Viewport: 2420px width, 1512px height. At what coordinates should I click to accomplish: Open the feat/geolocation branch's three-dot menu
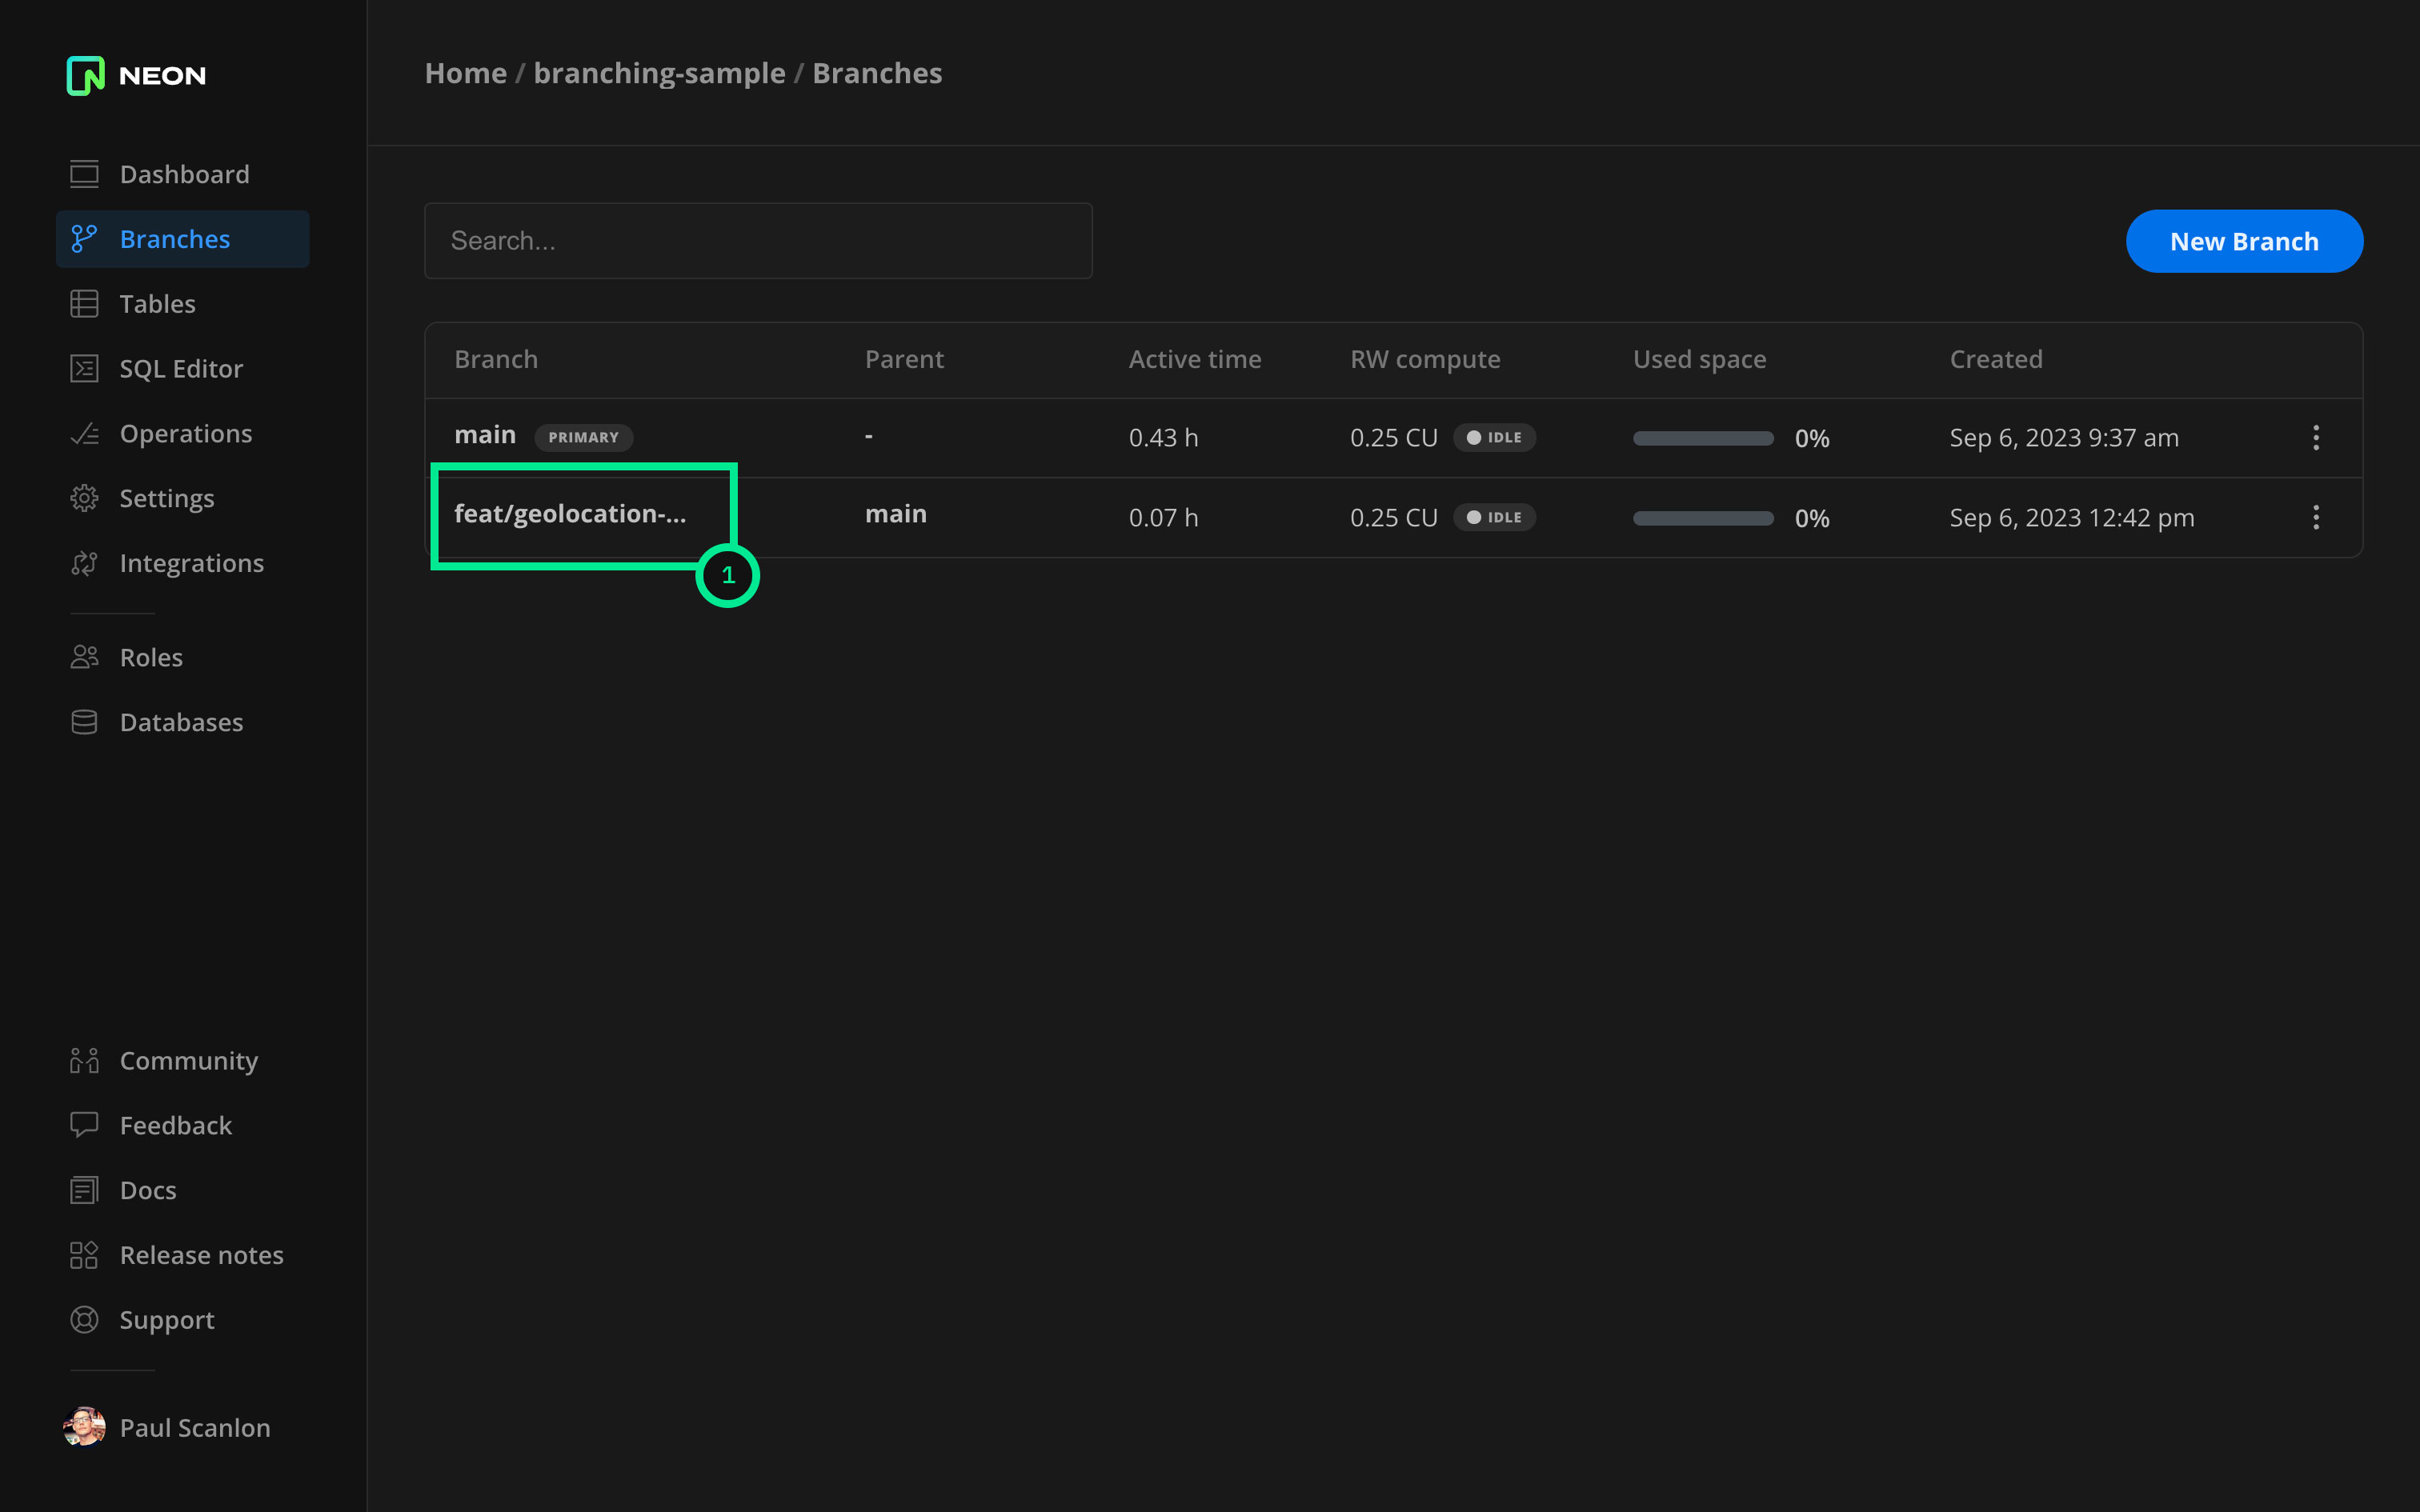(x=2316, y=517)
